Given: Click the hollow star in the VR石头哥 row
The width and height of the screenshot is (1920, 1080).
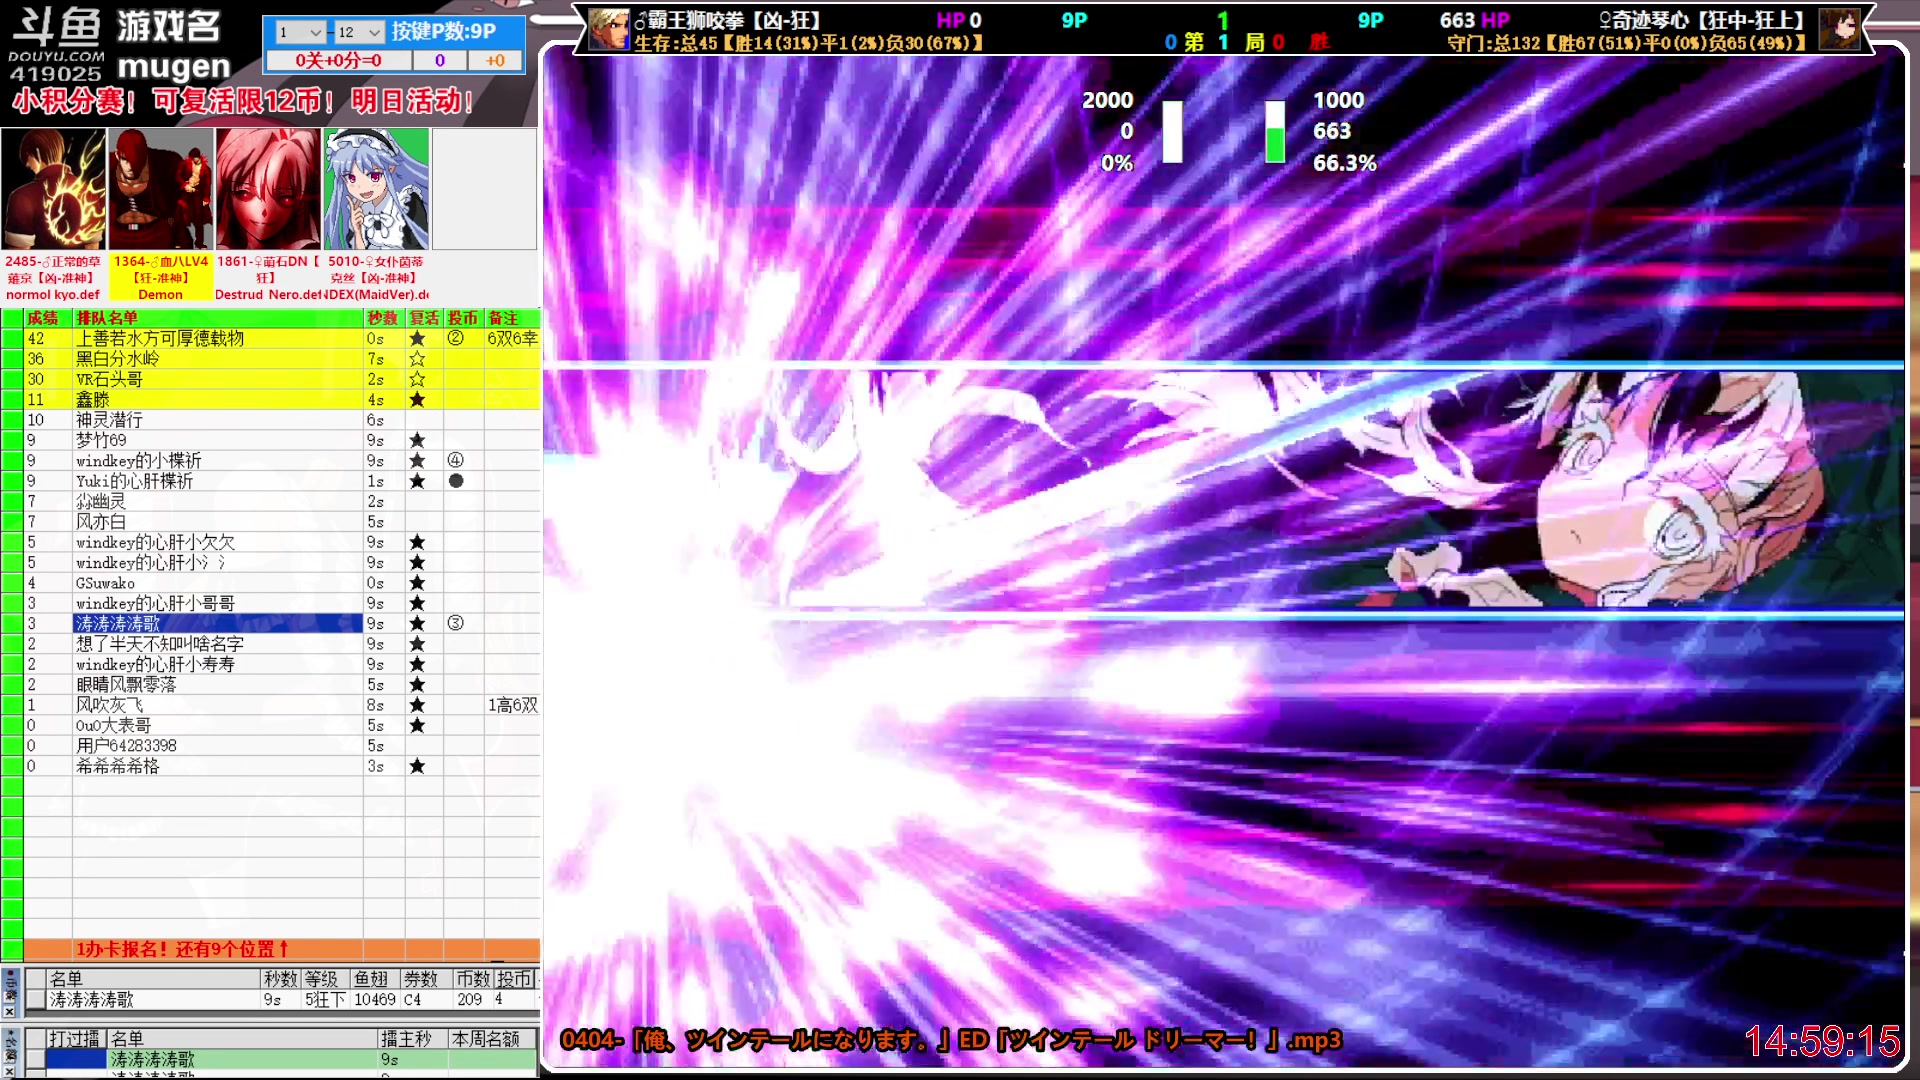Looking at the screenshot, I should [x=417, y=380].
